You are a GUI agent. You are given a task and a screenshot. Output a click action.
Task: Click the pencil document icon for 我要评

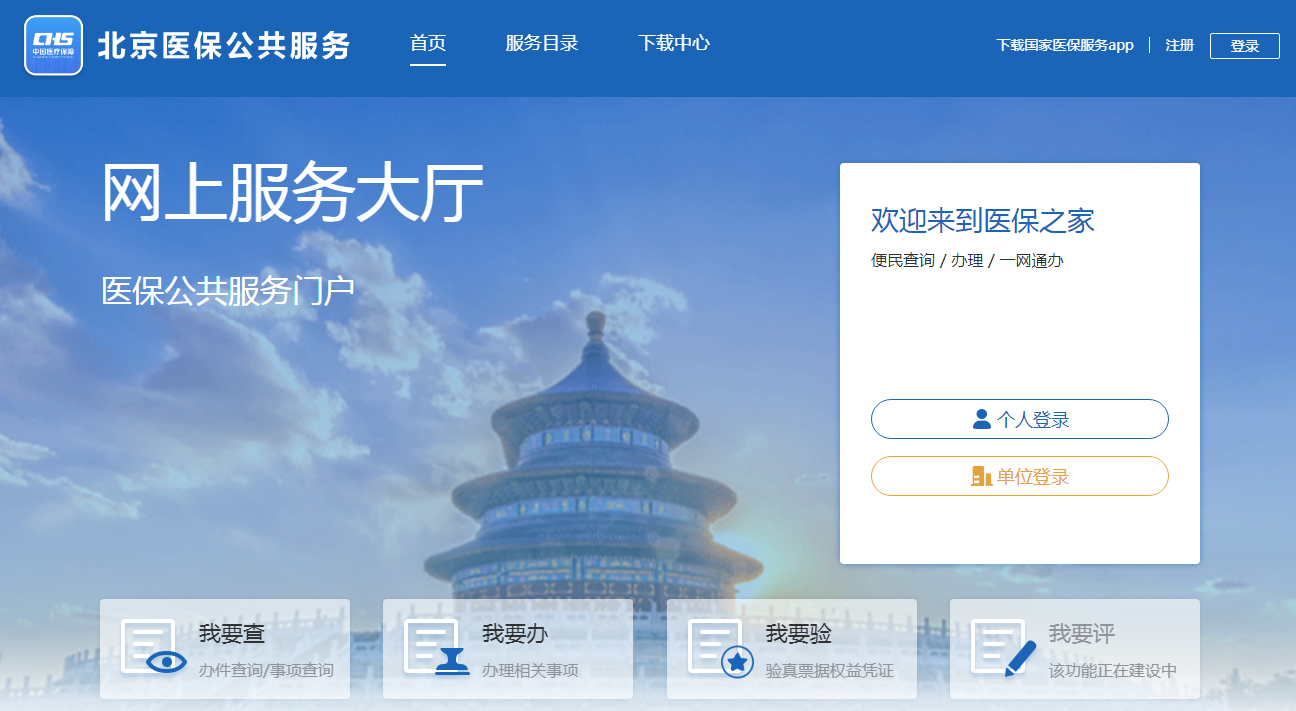[x=1004, y=648]
